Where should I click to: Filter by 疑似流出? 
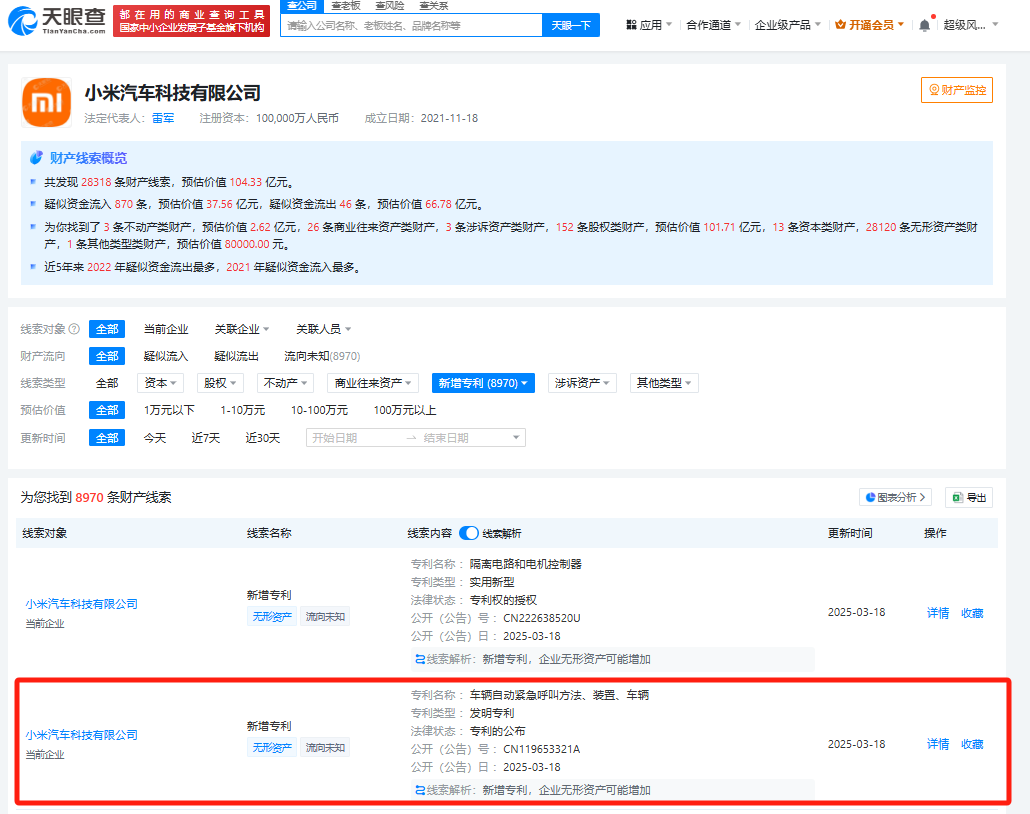(236, 356)
